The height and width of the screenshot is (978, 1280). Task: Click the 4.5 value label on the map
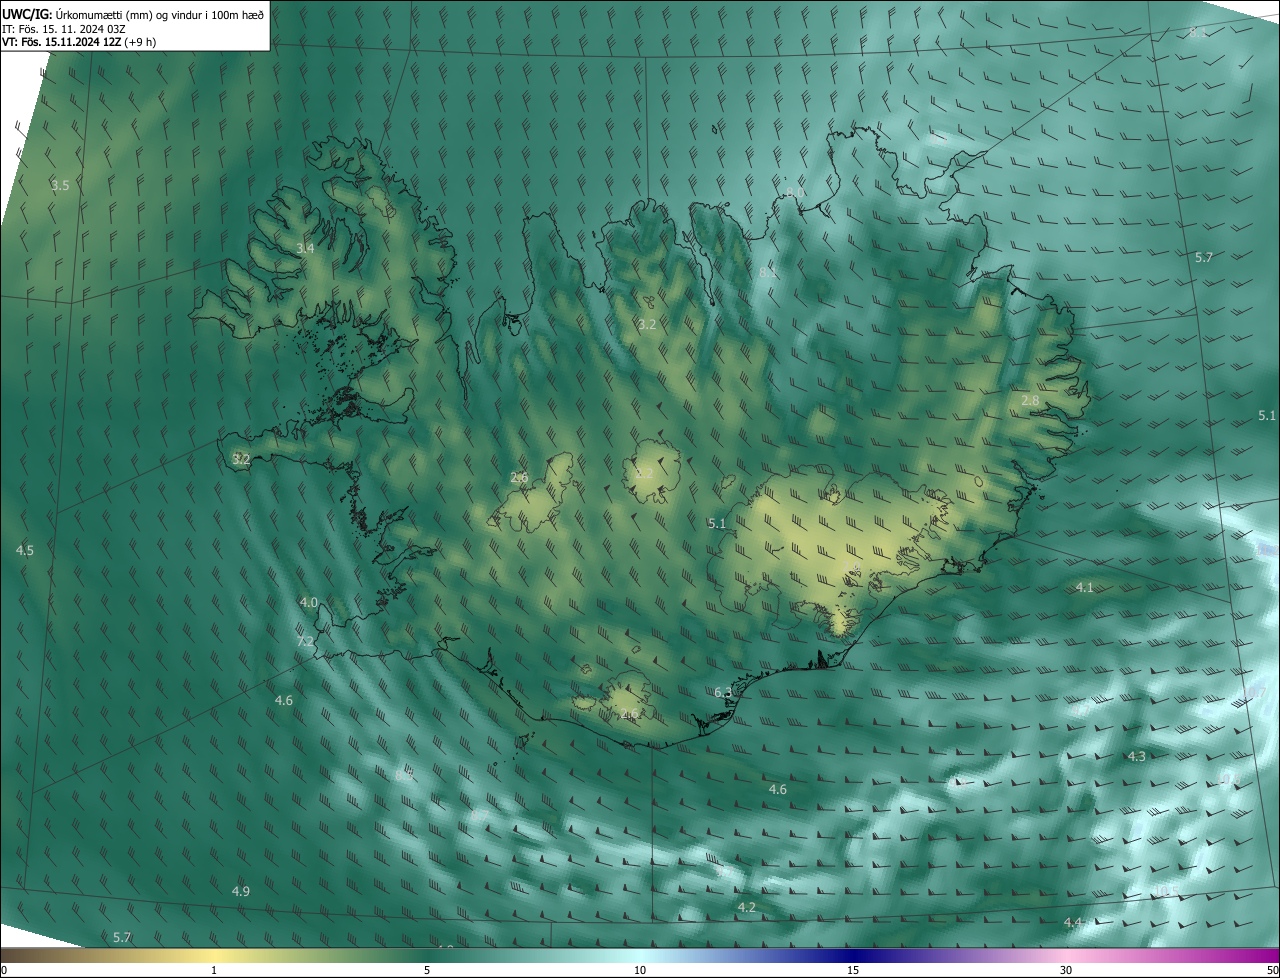25,550
